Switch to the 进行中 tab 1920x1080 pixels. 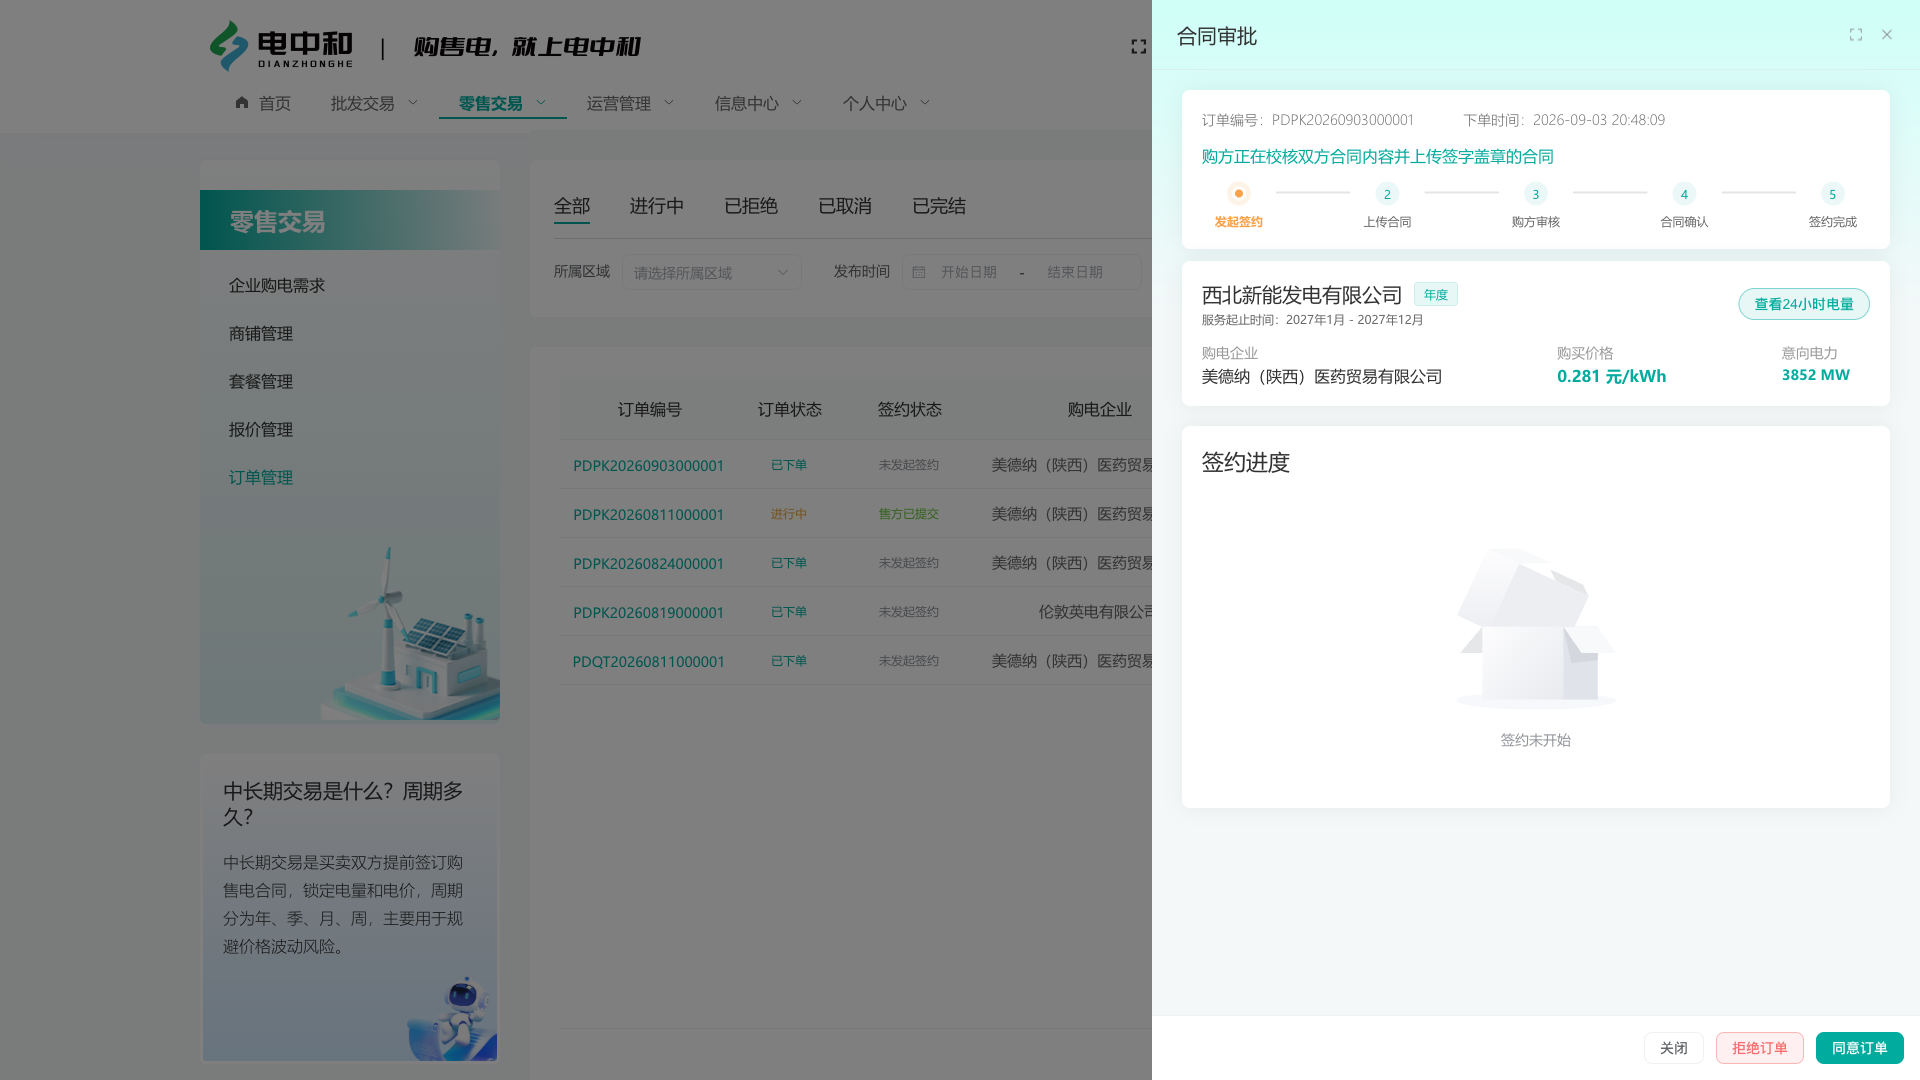point(657,206)
